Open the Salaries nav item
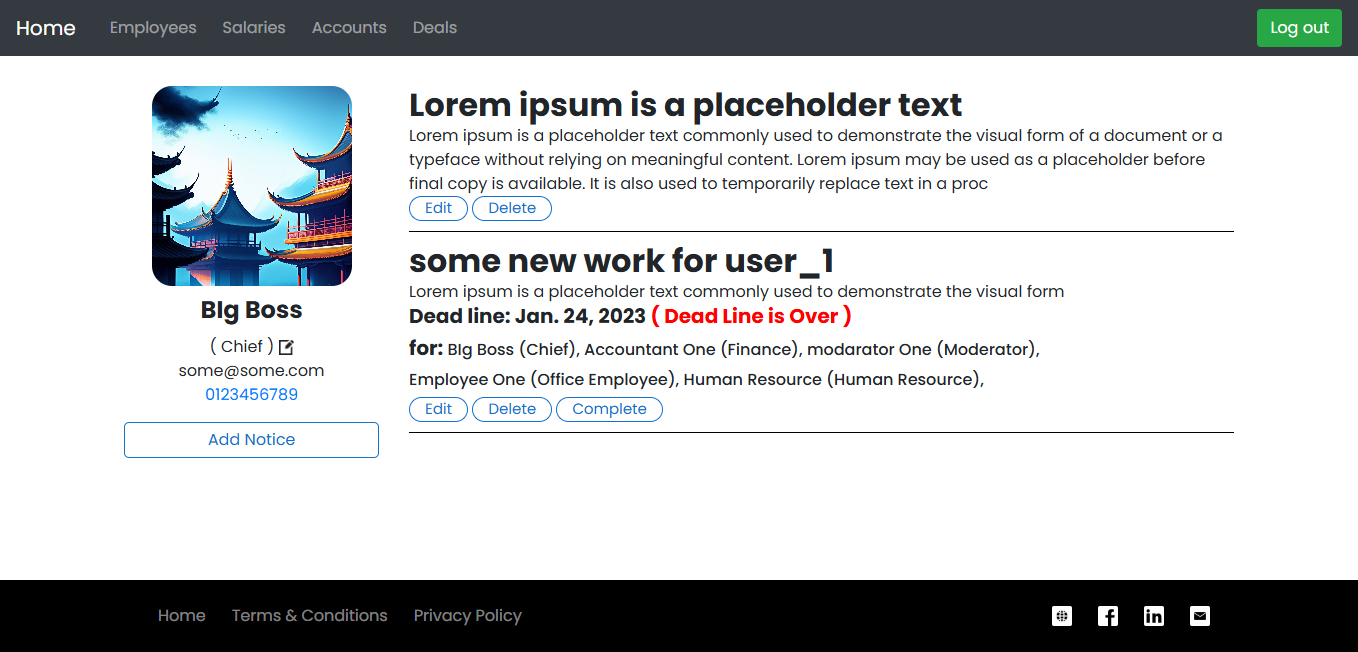 [254, 28]
